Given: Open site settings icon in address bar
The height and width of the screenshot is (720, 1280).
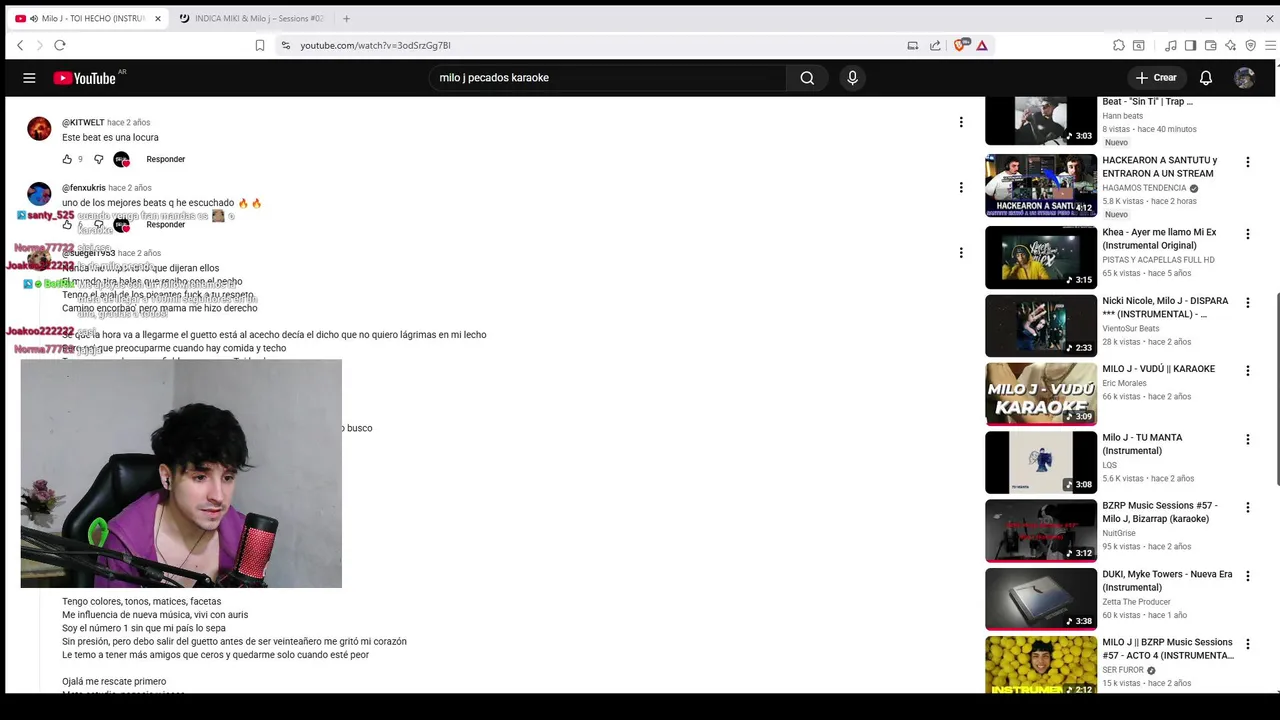Looking at the screenshot, I should coord(286,45).
